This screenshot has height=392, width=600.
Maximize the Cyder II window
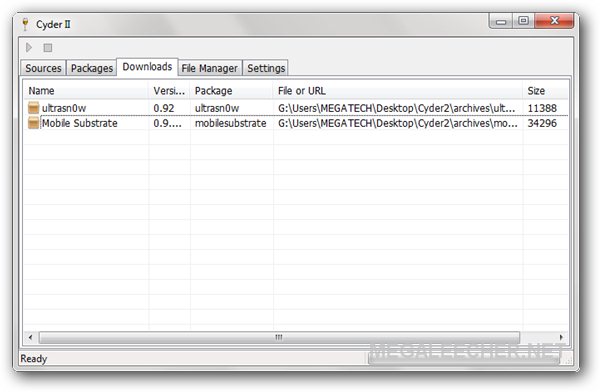[x=523, y=21]
